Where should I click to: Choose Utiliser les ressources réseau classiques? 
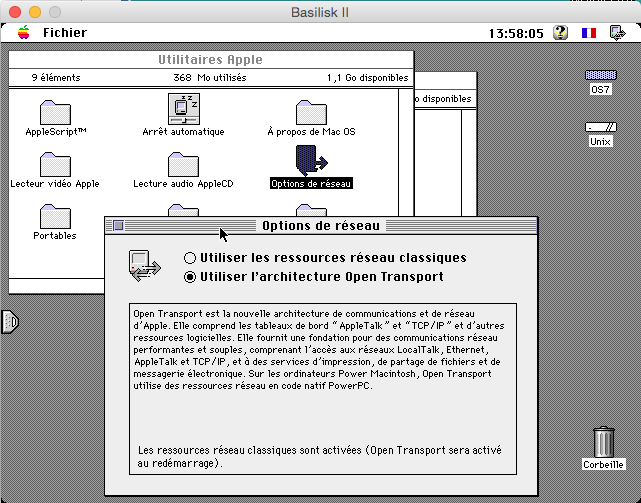325,258
